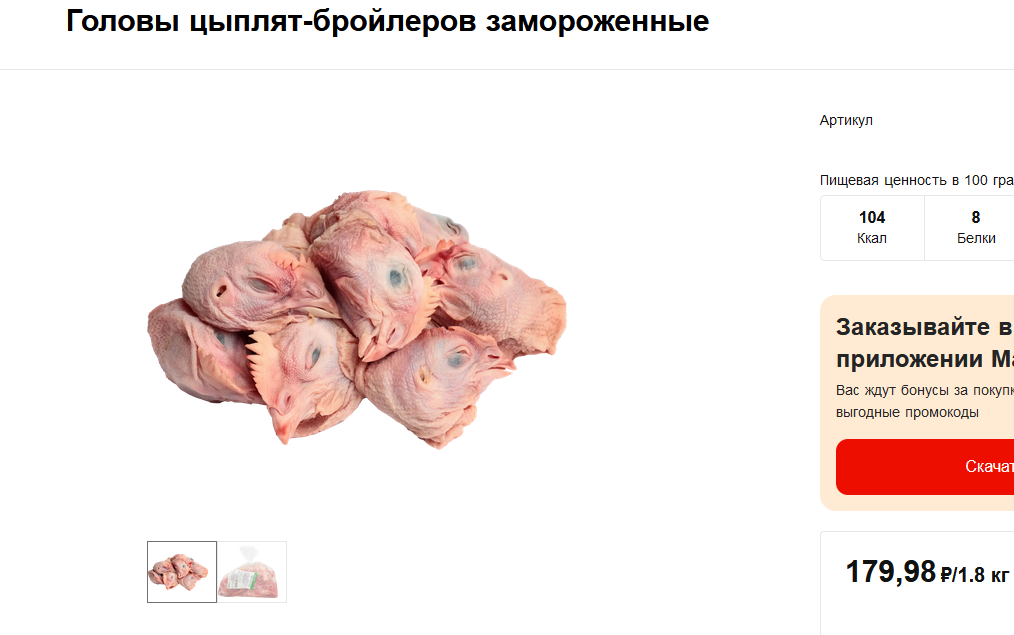This screenshot has width=1014, height=635.
Task: Click the bold 104 calorie number
Action: coord(872,217)
